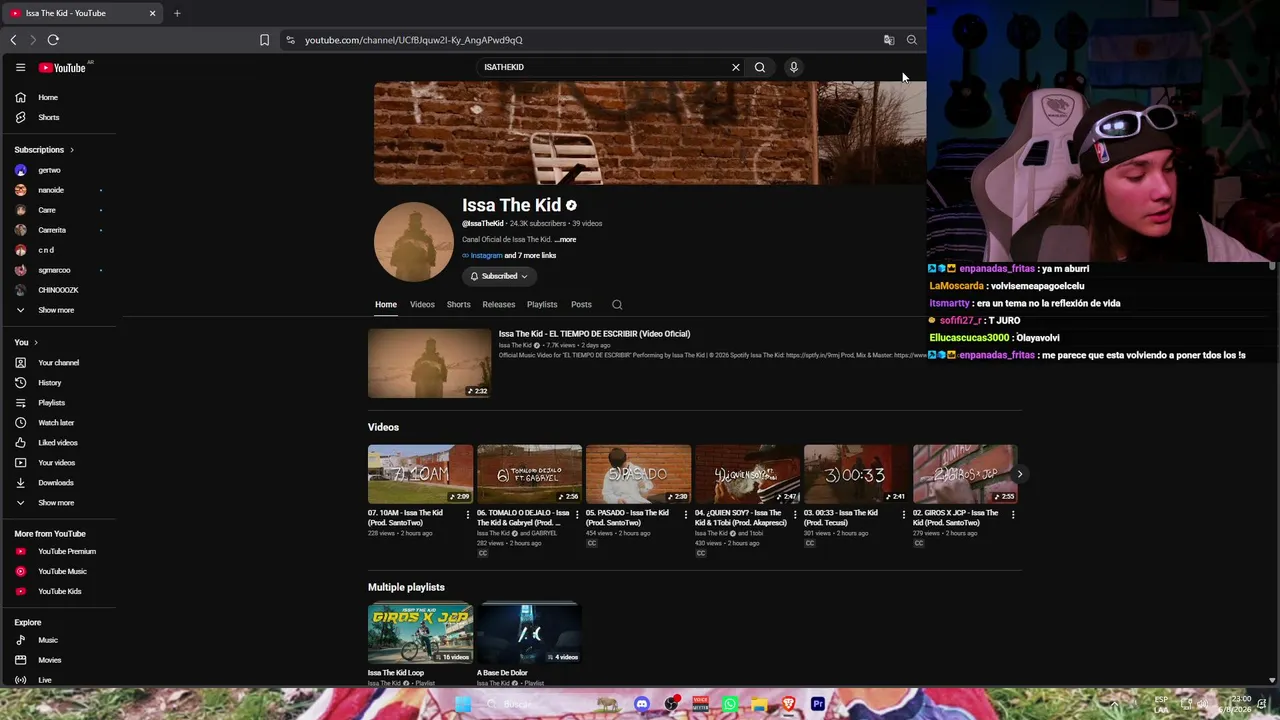Open the A Base De Dolor playlist thumbnail
Viewport: 1280px width, 720px height.
[x=529, y=633]
